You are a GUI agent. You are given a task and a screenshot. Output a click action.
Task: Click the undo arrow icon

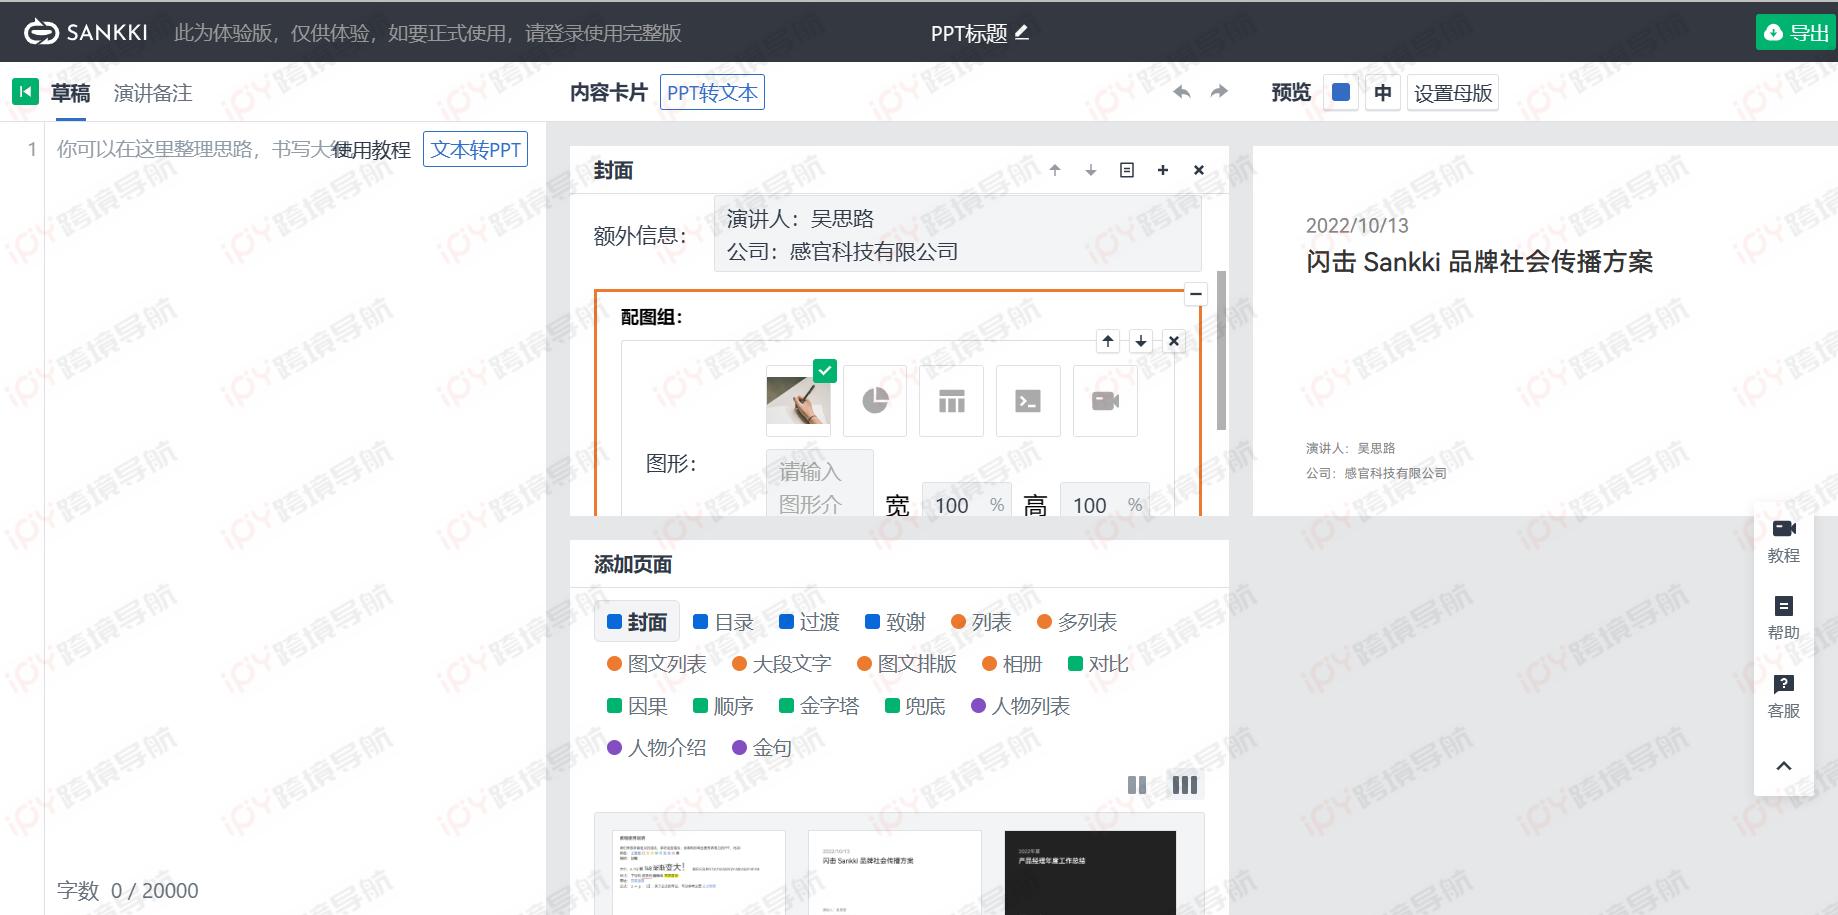(1182, 92)
